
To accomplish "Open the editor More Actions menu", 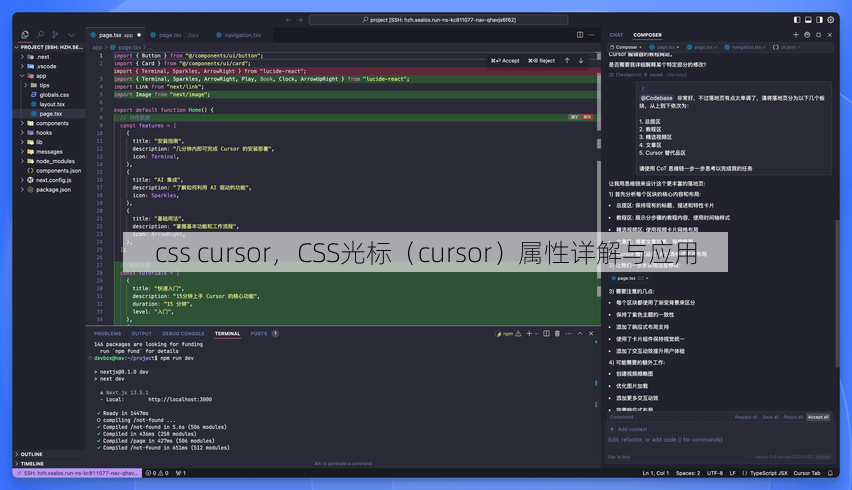I will click(591, 35).
